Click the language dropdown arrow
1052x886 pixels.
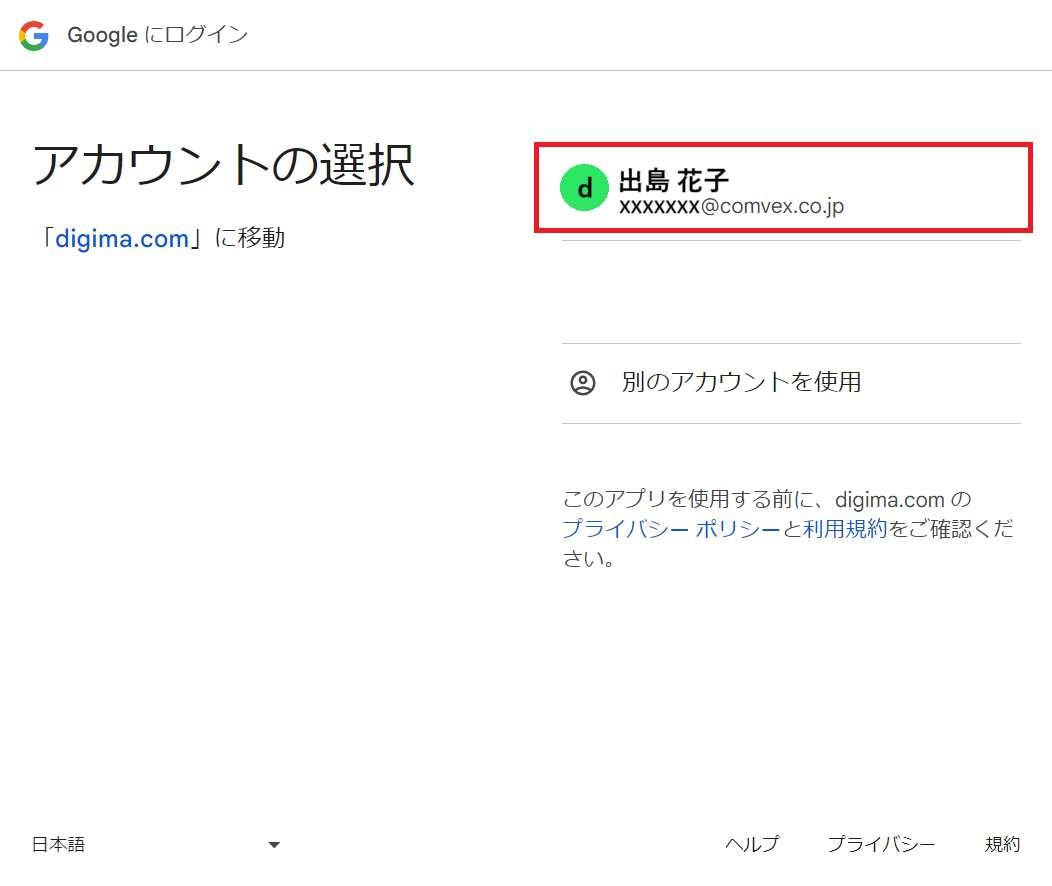click(x=274, y=845)
